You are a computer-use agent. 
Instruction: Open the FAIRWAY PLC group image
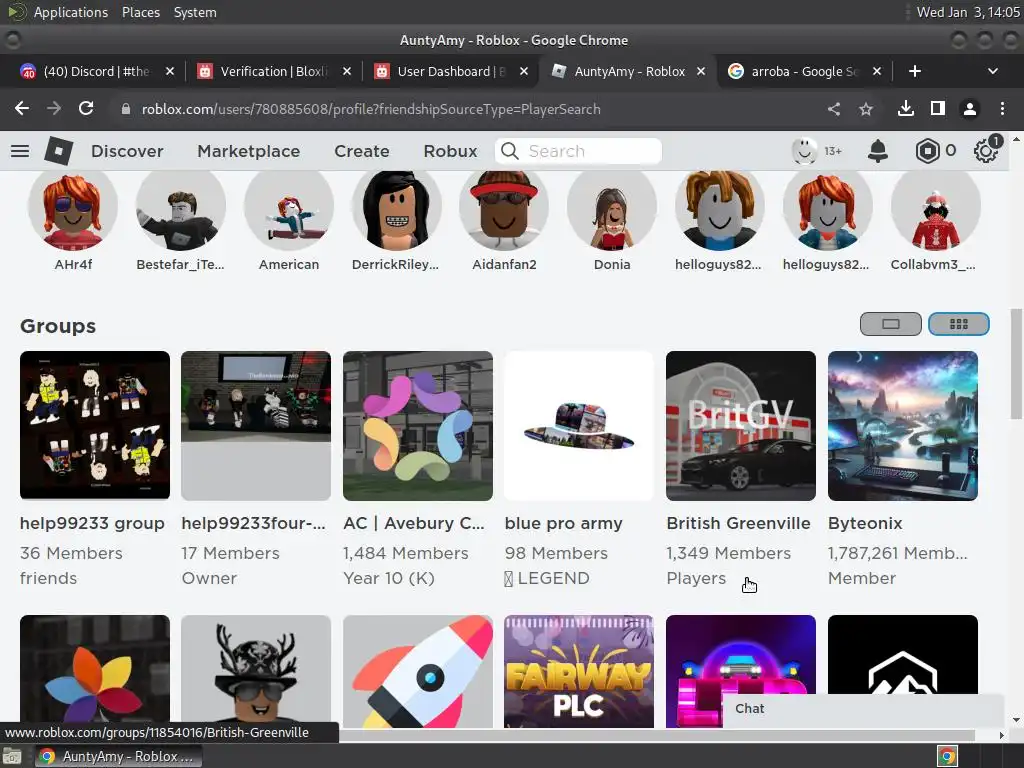pyautogui.click(x=579, y=671)
